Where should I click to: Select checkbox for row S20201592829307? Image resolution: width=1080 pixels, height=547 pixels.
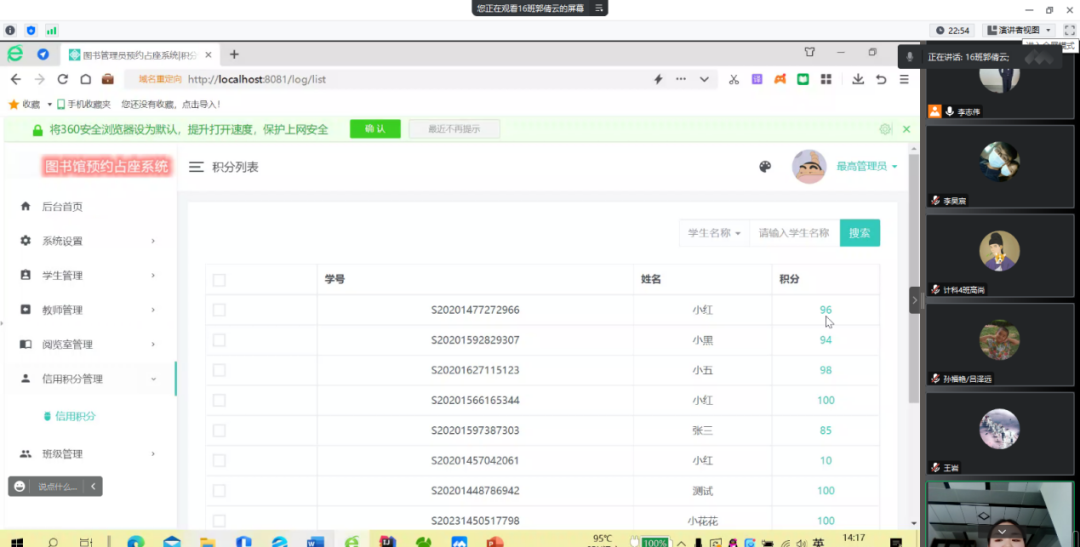point(219,340)
